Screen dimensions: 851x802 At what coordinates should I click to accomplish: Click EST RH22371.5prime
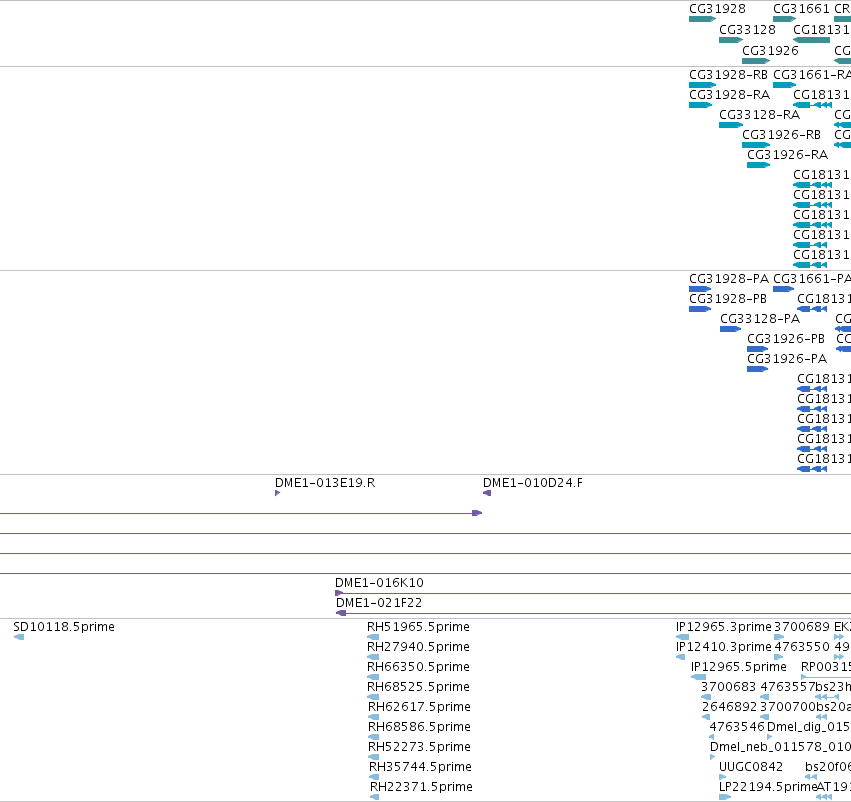click(374, 797)
